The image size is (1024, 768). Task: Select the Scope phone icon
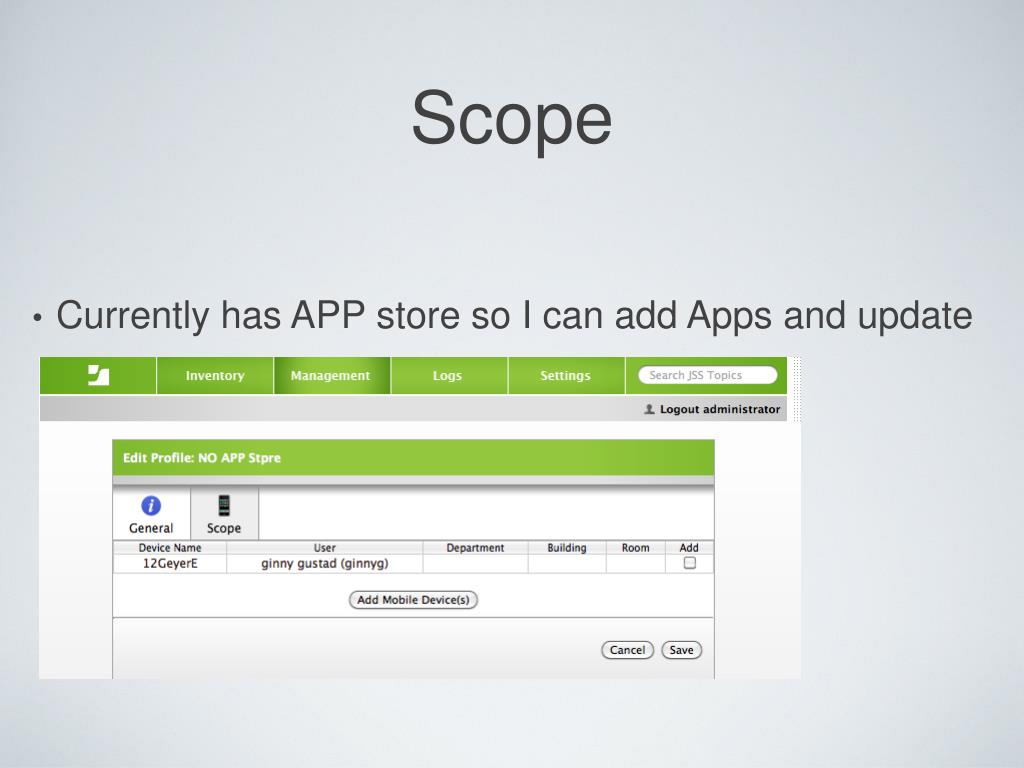224,505
